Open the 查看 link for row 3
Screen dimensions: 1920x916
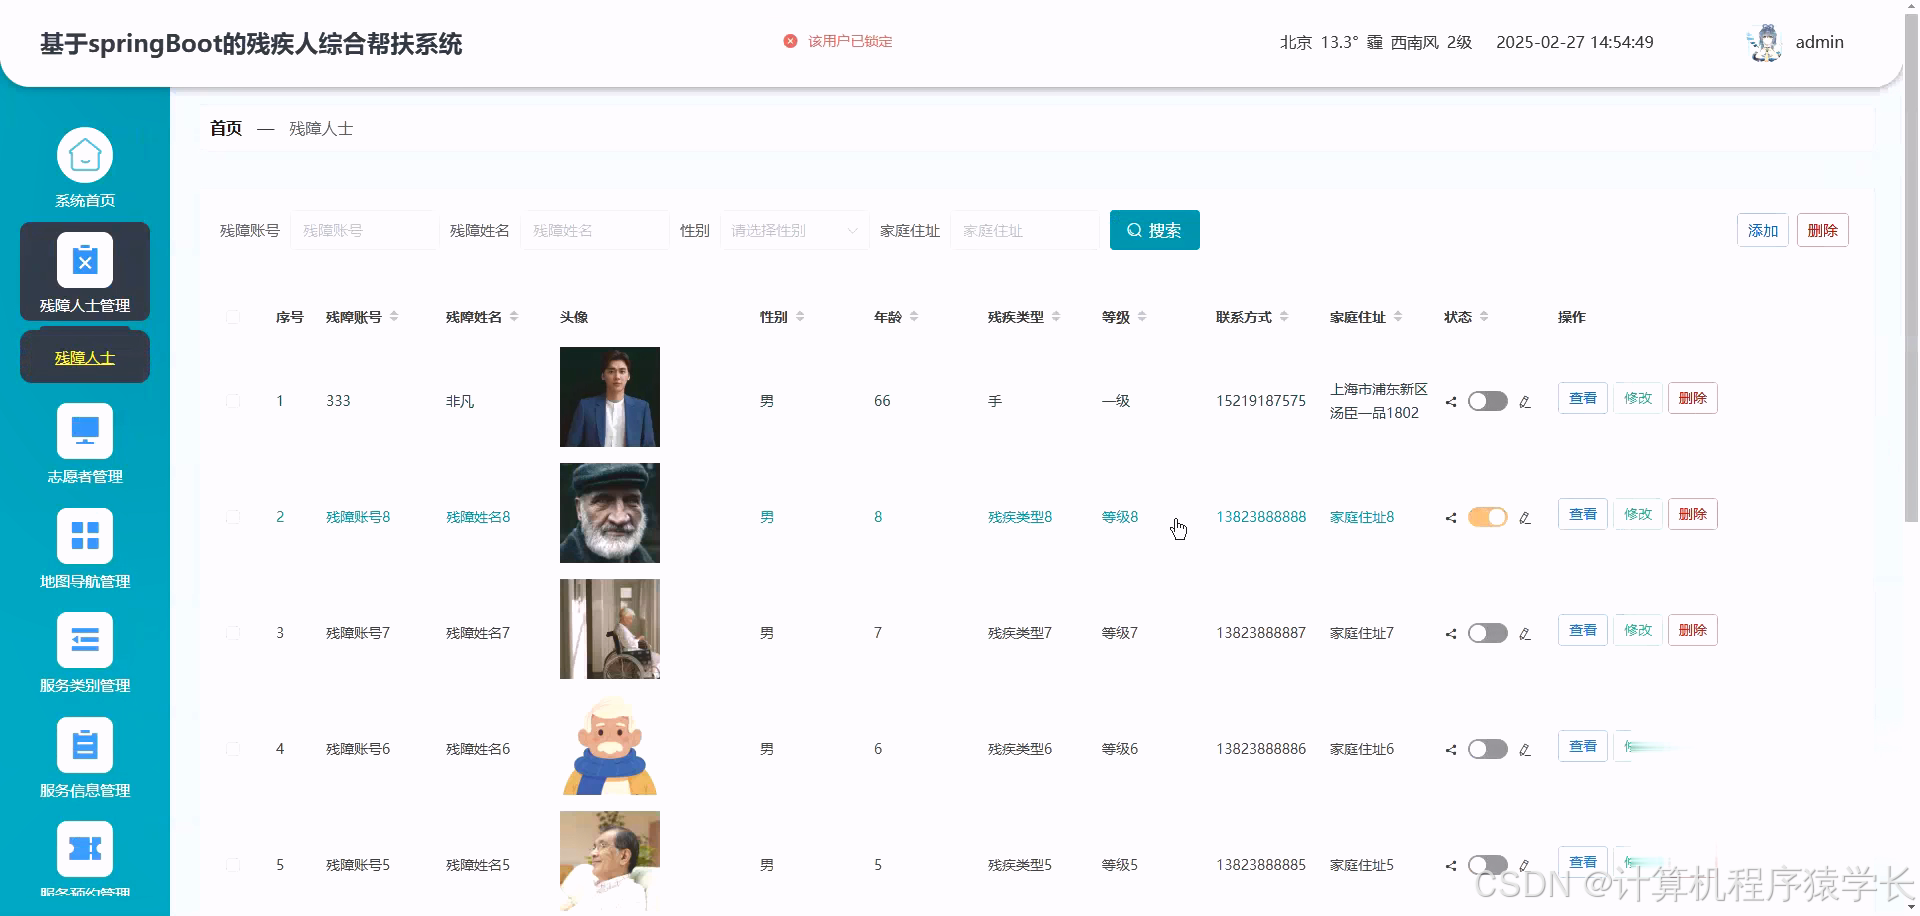[x=1581, y=629]
